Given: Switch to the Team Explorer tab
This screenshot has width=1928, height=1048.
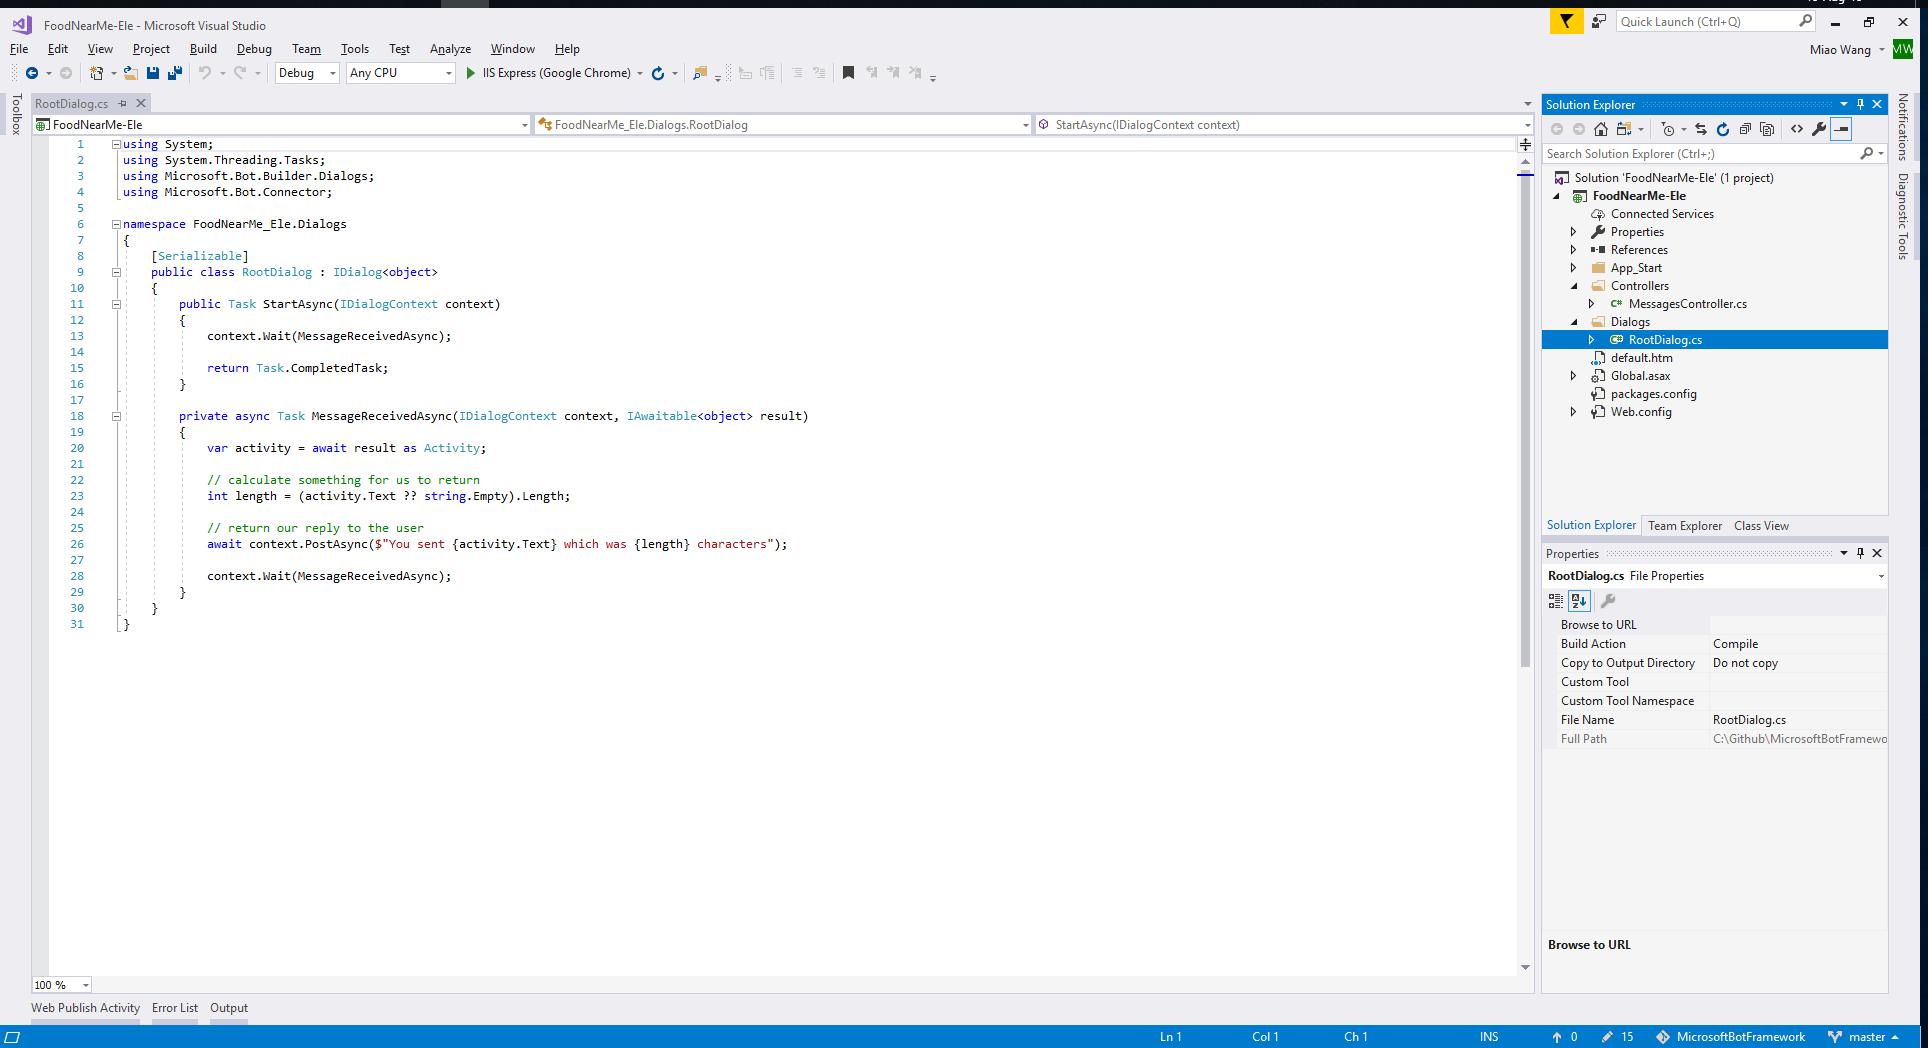Looking at the screenshot, I should click(x=1685, y=526).
